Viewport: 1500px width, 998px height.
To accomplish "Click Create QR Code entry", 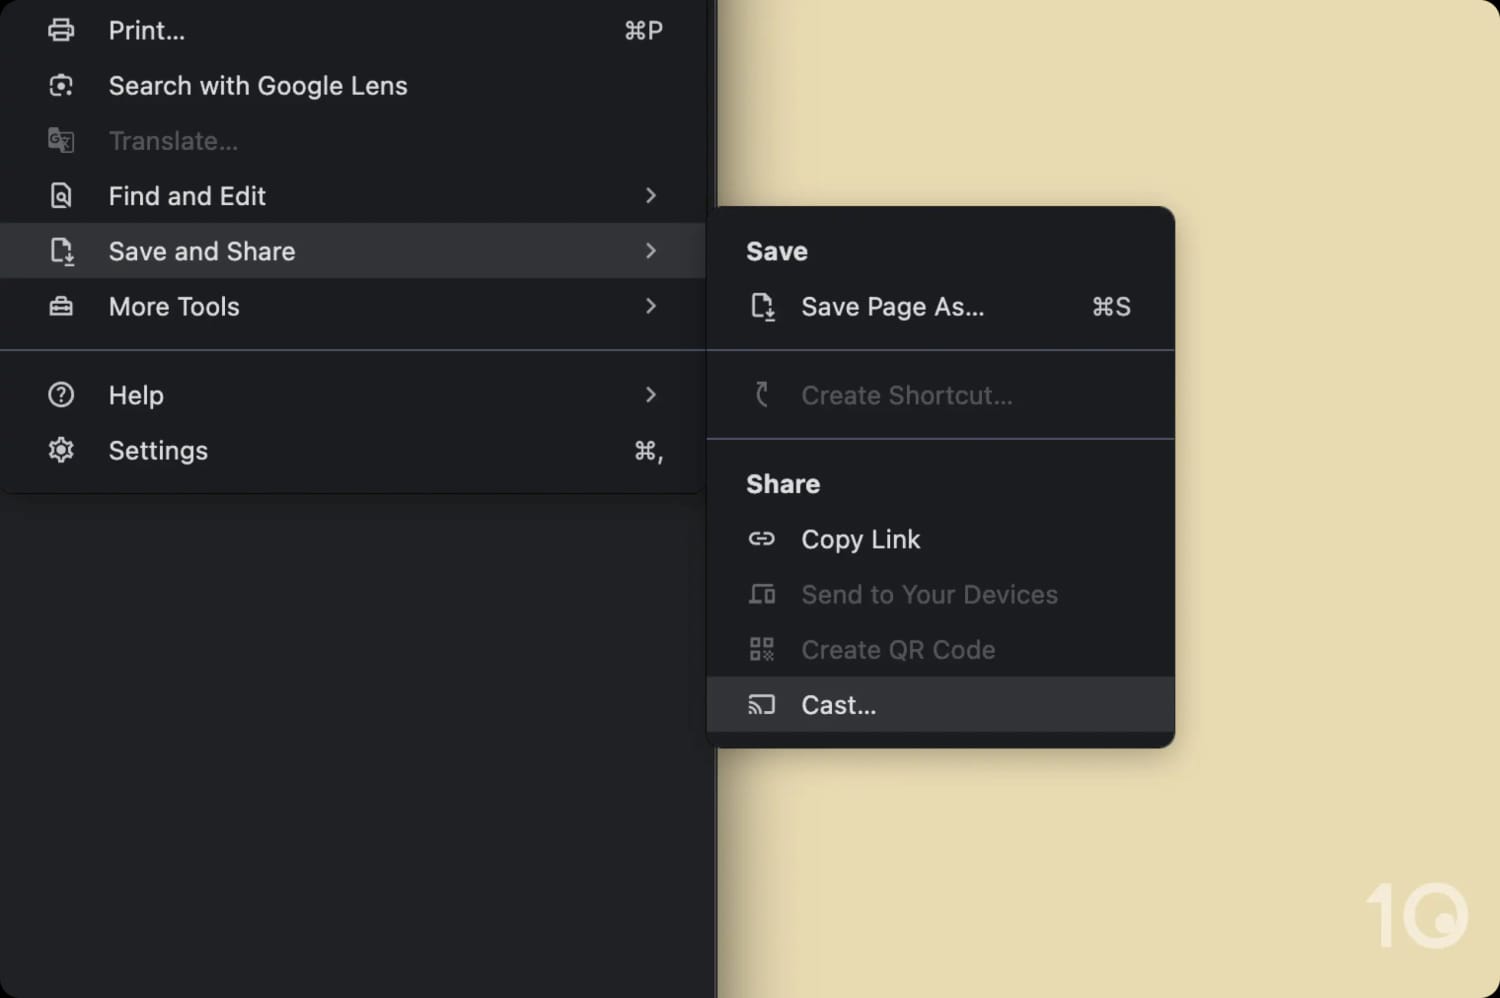I will point(941,650).
